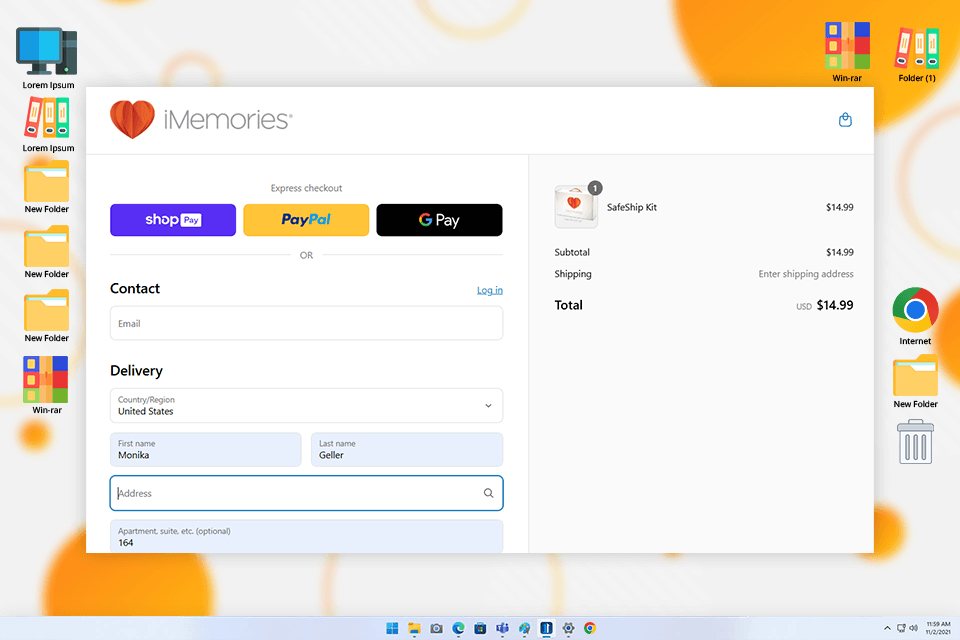
Task: Open Paint app from taskbar
Action: click(525, 628)
